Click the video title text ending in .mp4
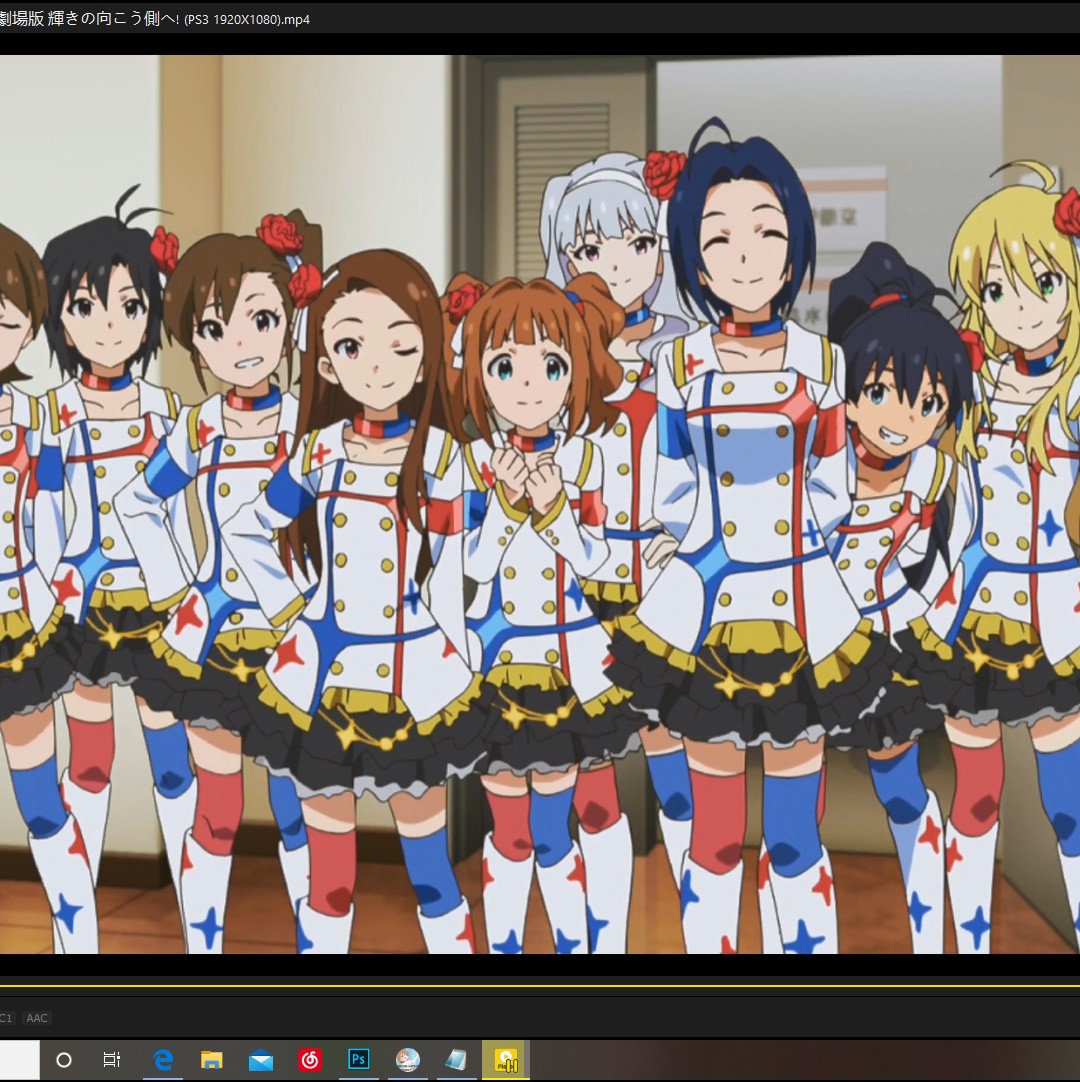Viewport: 1080px width, 1082px height. click(x=155, y=19)
